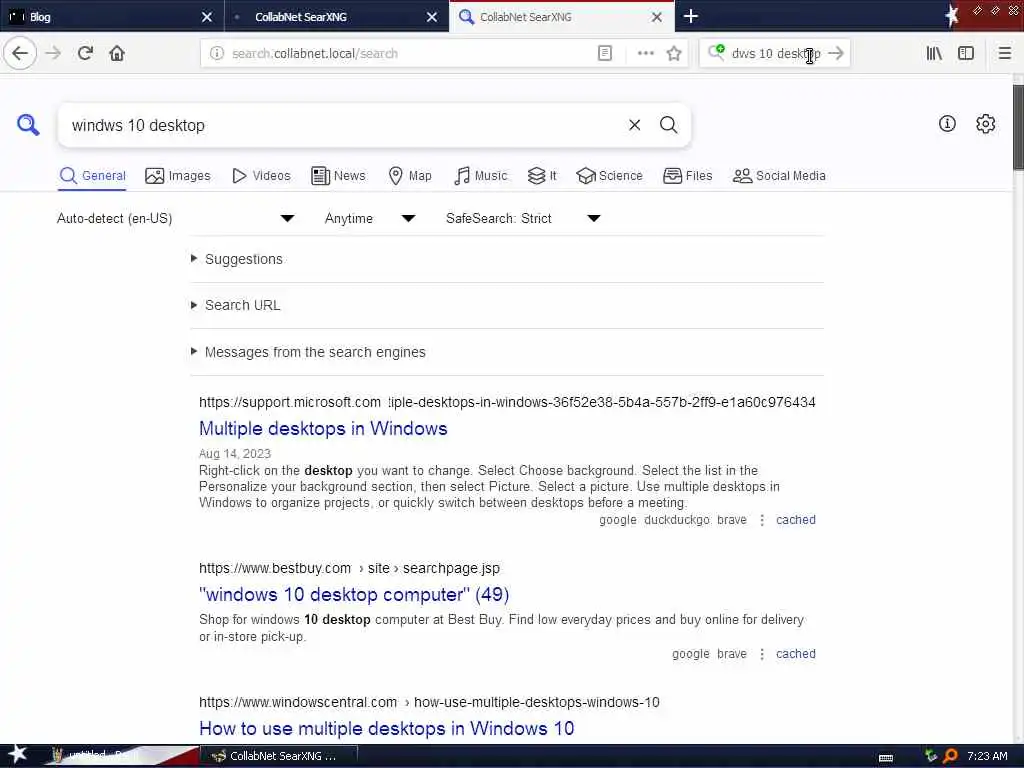Close the Blog tab

pos(206,17)
